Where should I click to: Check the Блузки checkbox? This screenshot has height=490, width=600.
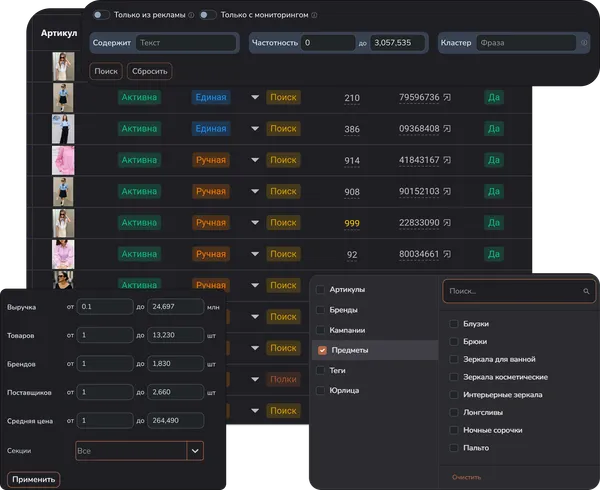[x=454, y=324]
